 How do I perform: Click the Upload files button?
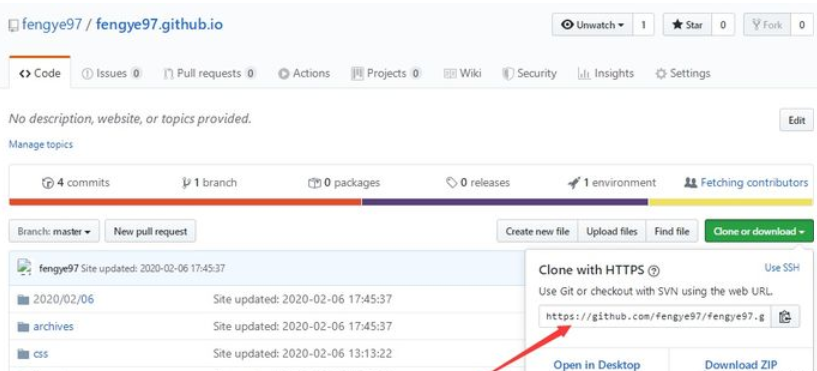click(x=612, y=231)
